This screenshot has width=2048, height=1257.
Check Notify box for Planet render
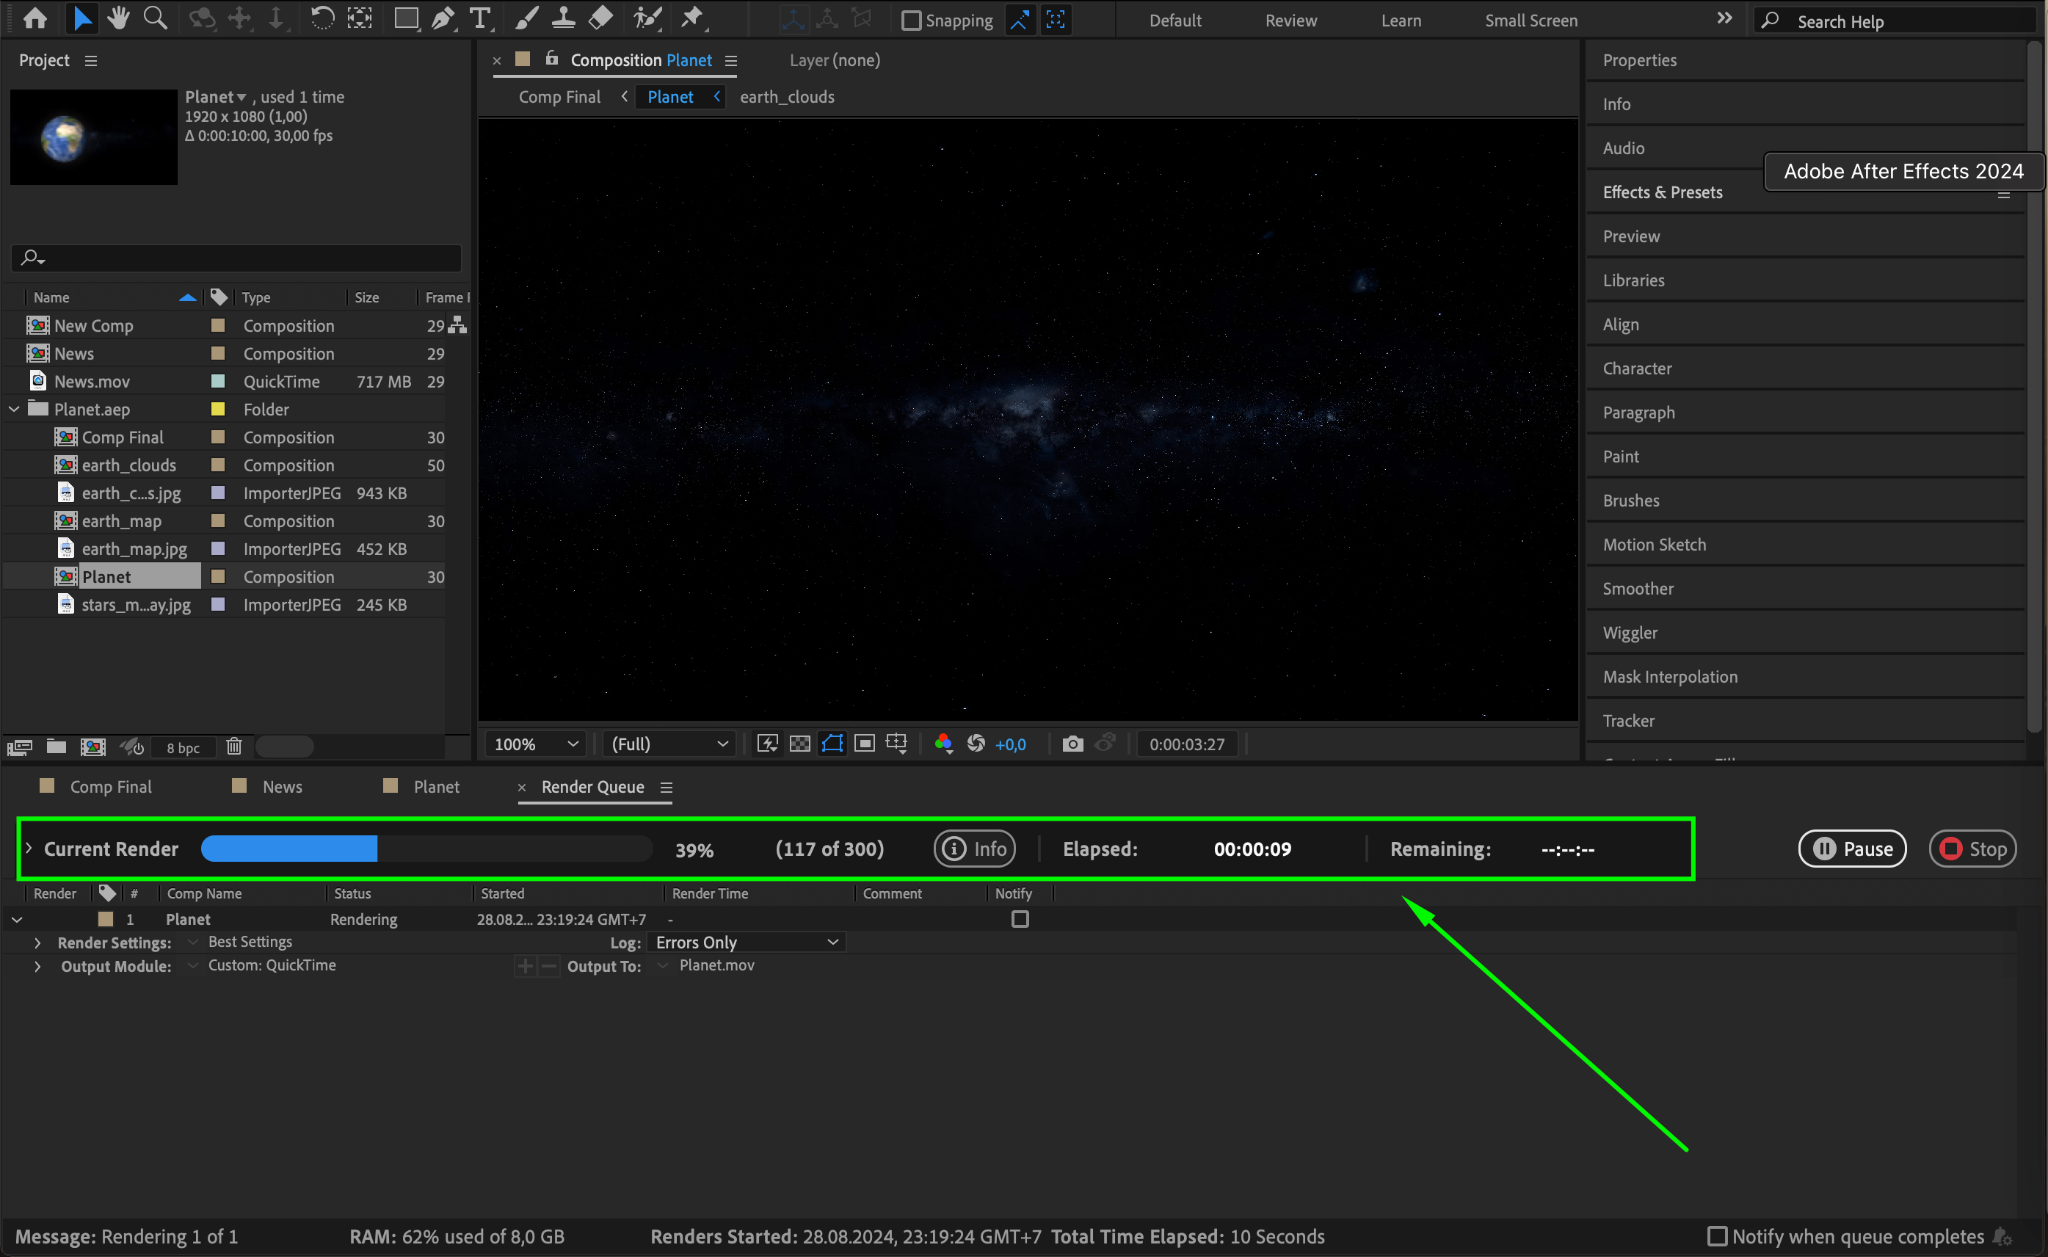click(1019, 919)
